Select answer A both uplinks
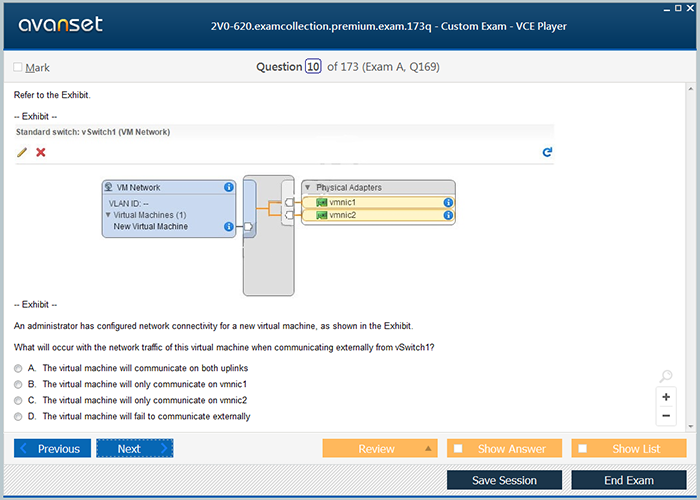 [18, 368]
